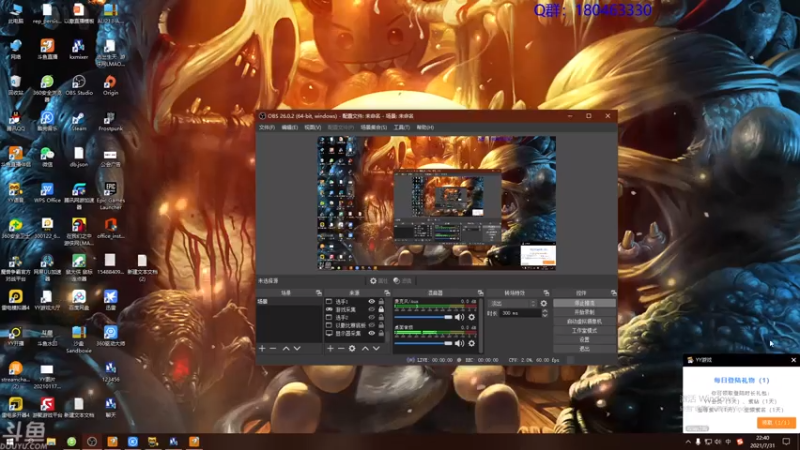The width and height of the screenshot is (800, 450).
Task: Toggle lock on 显示器采集 source
Action: 381,333
